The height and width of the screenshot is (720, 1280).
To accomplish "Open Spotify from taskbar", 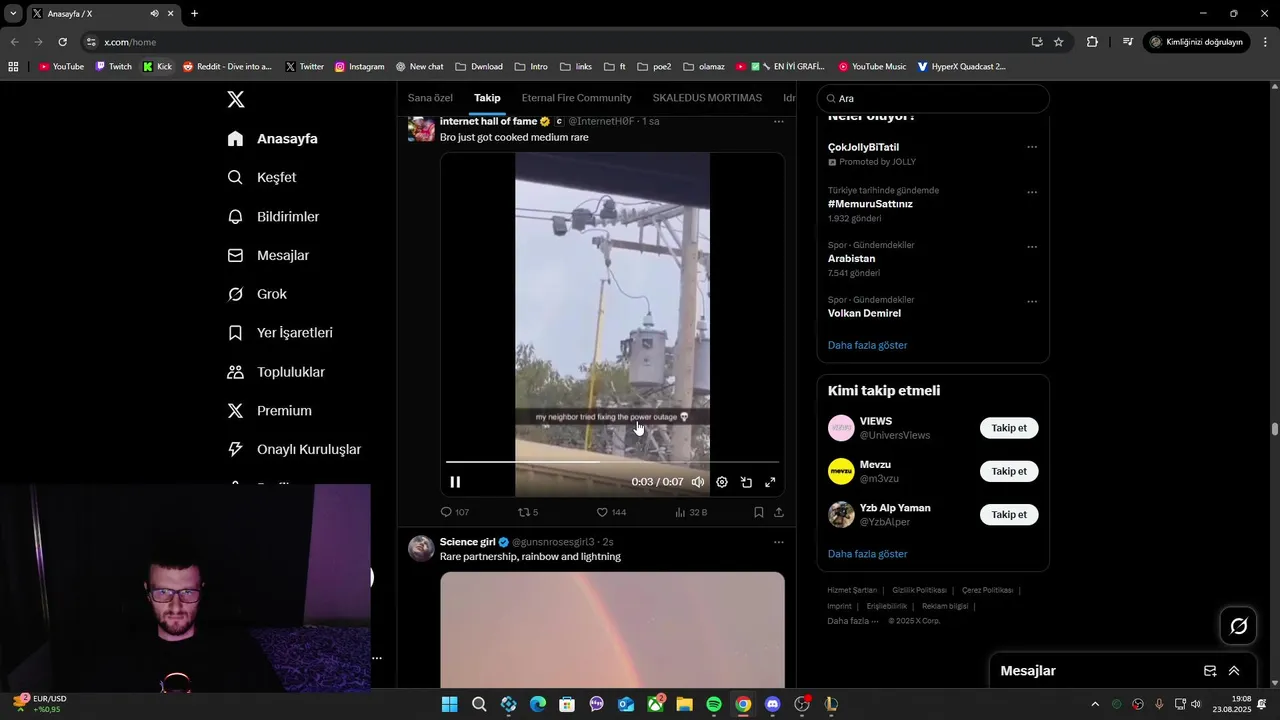I will pos(714,704).
